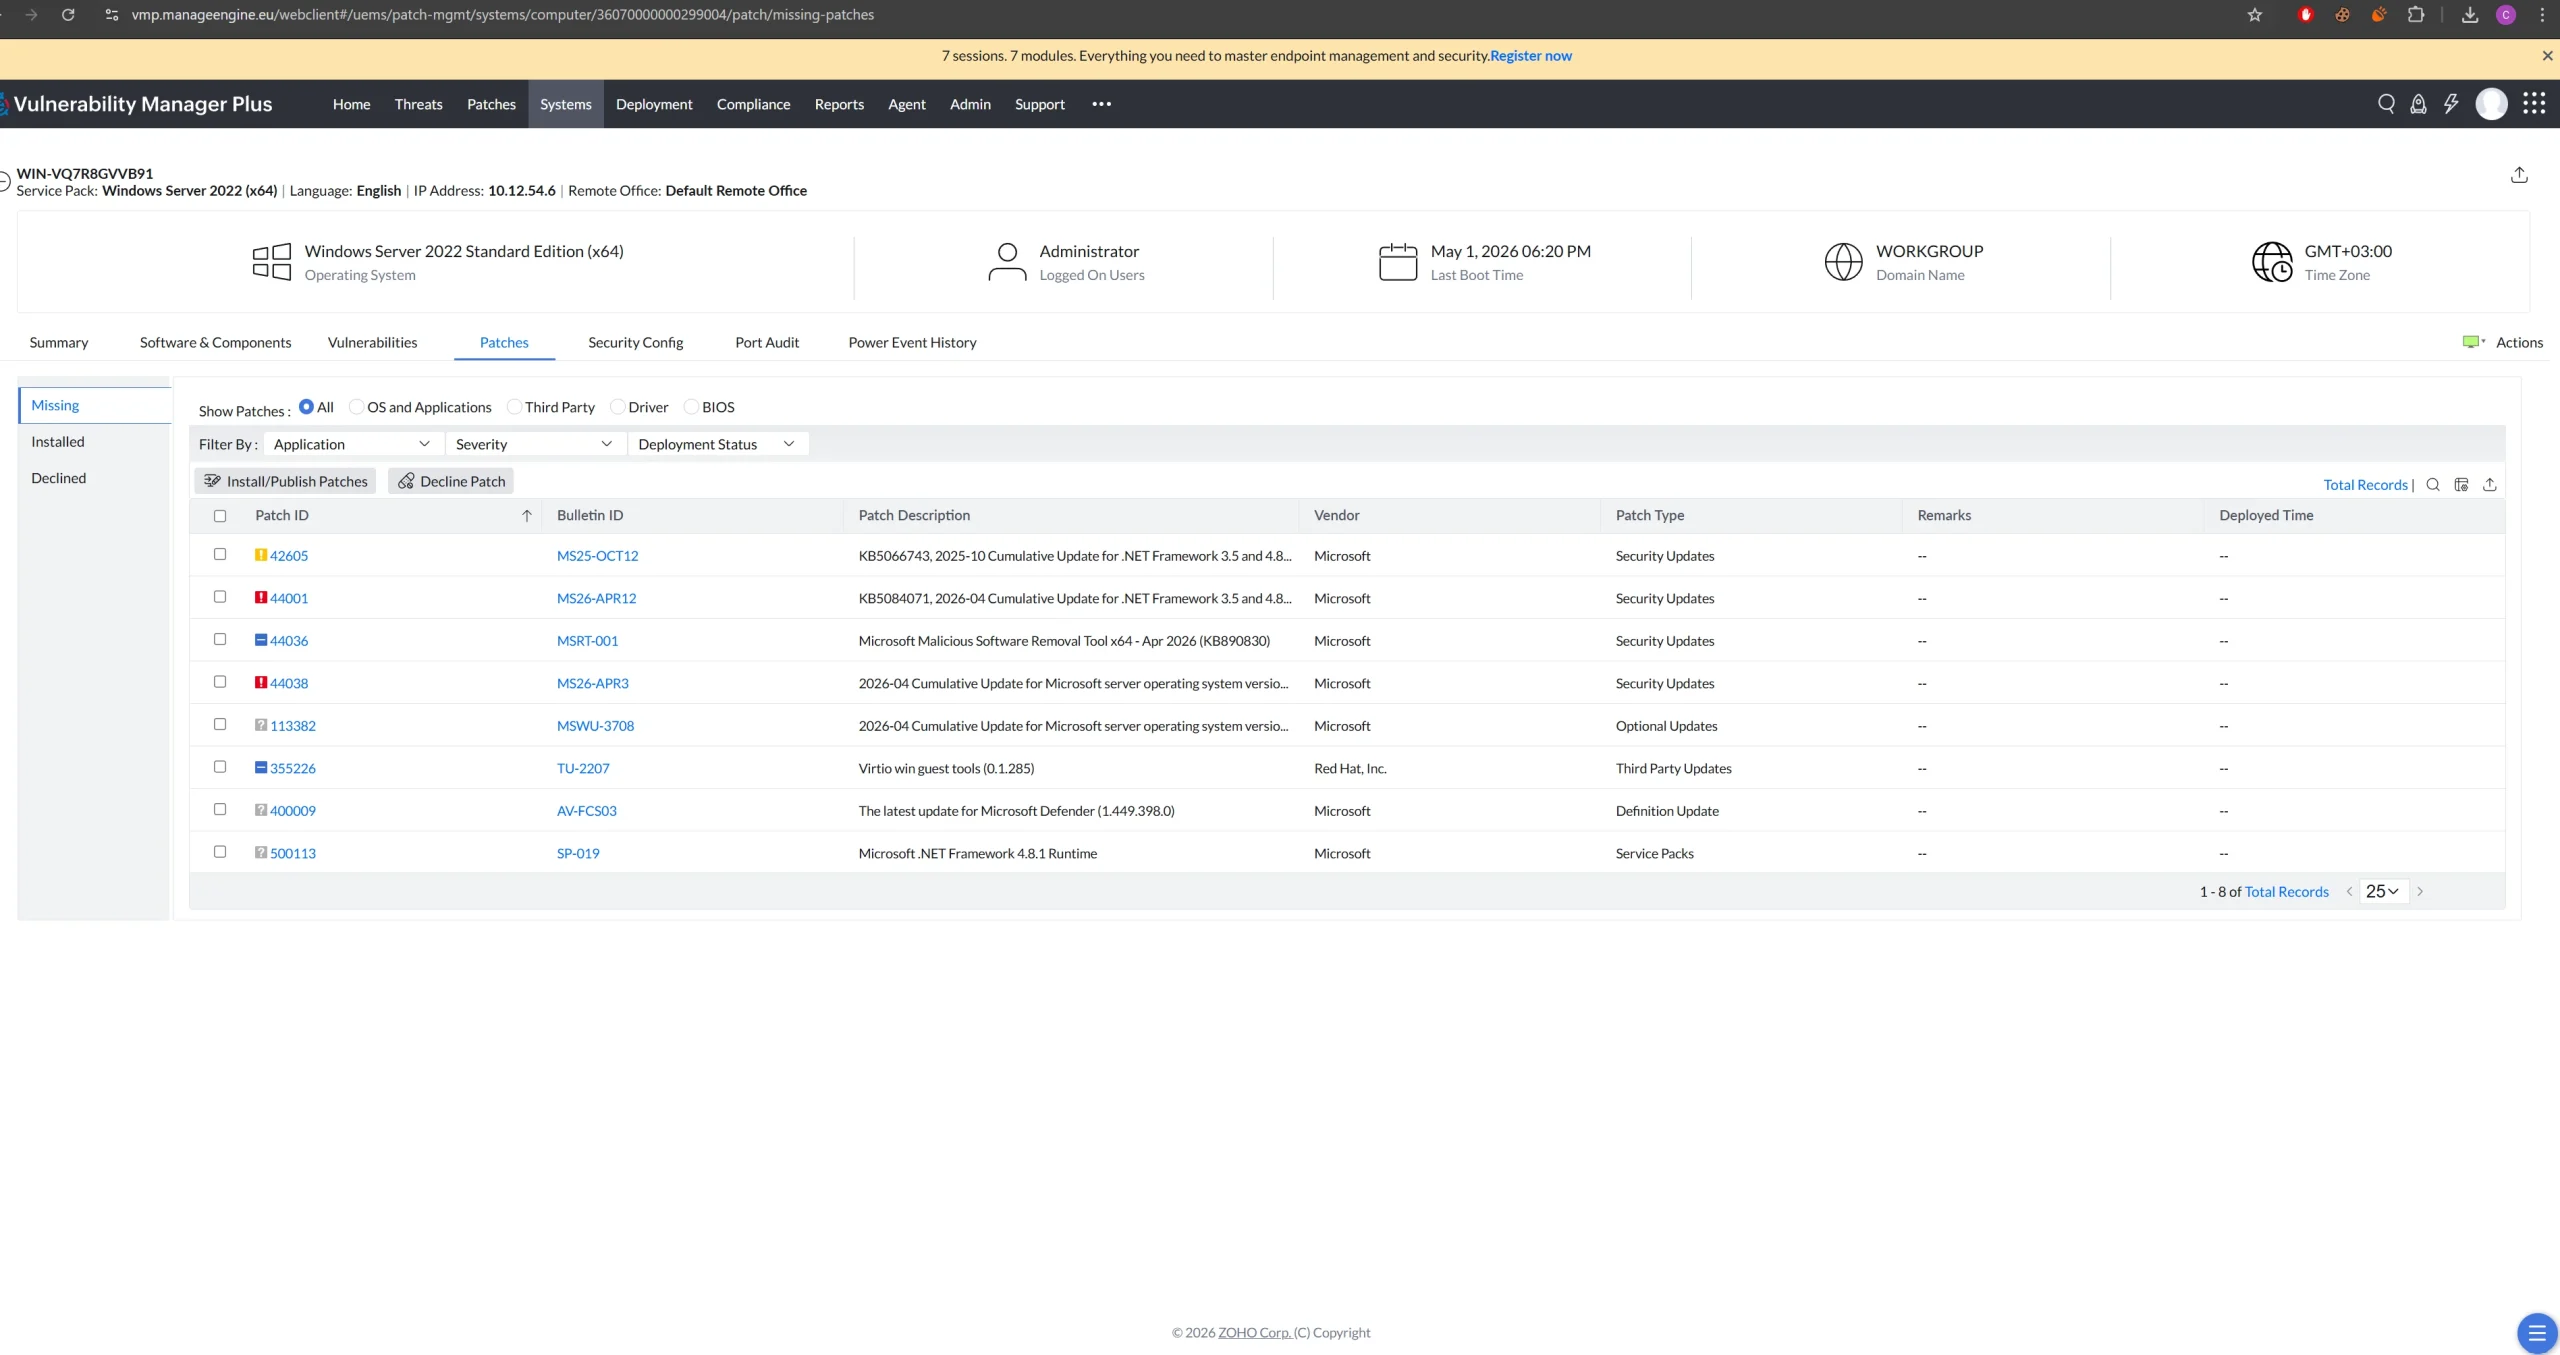The height and width of the screenshot is (1355, 2560).
Task: Open the apps grid icon
Action: click(x=2534, y=104)
